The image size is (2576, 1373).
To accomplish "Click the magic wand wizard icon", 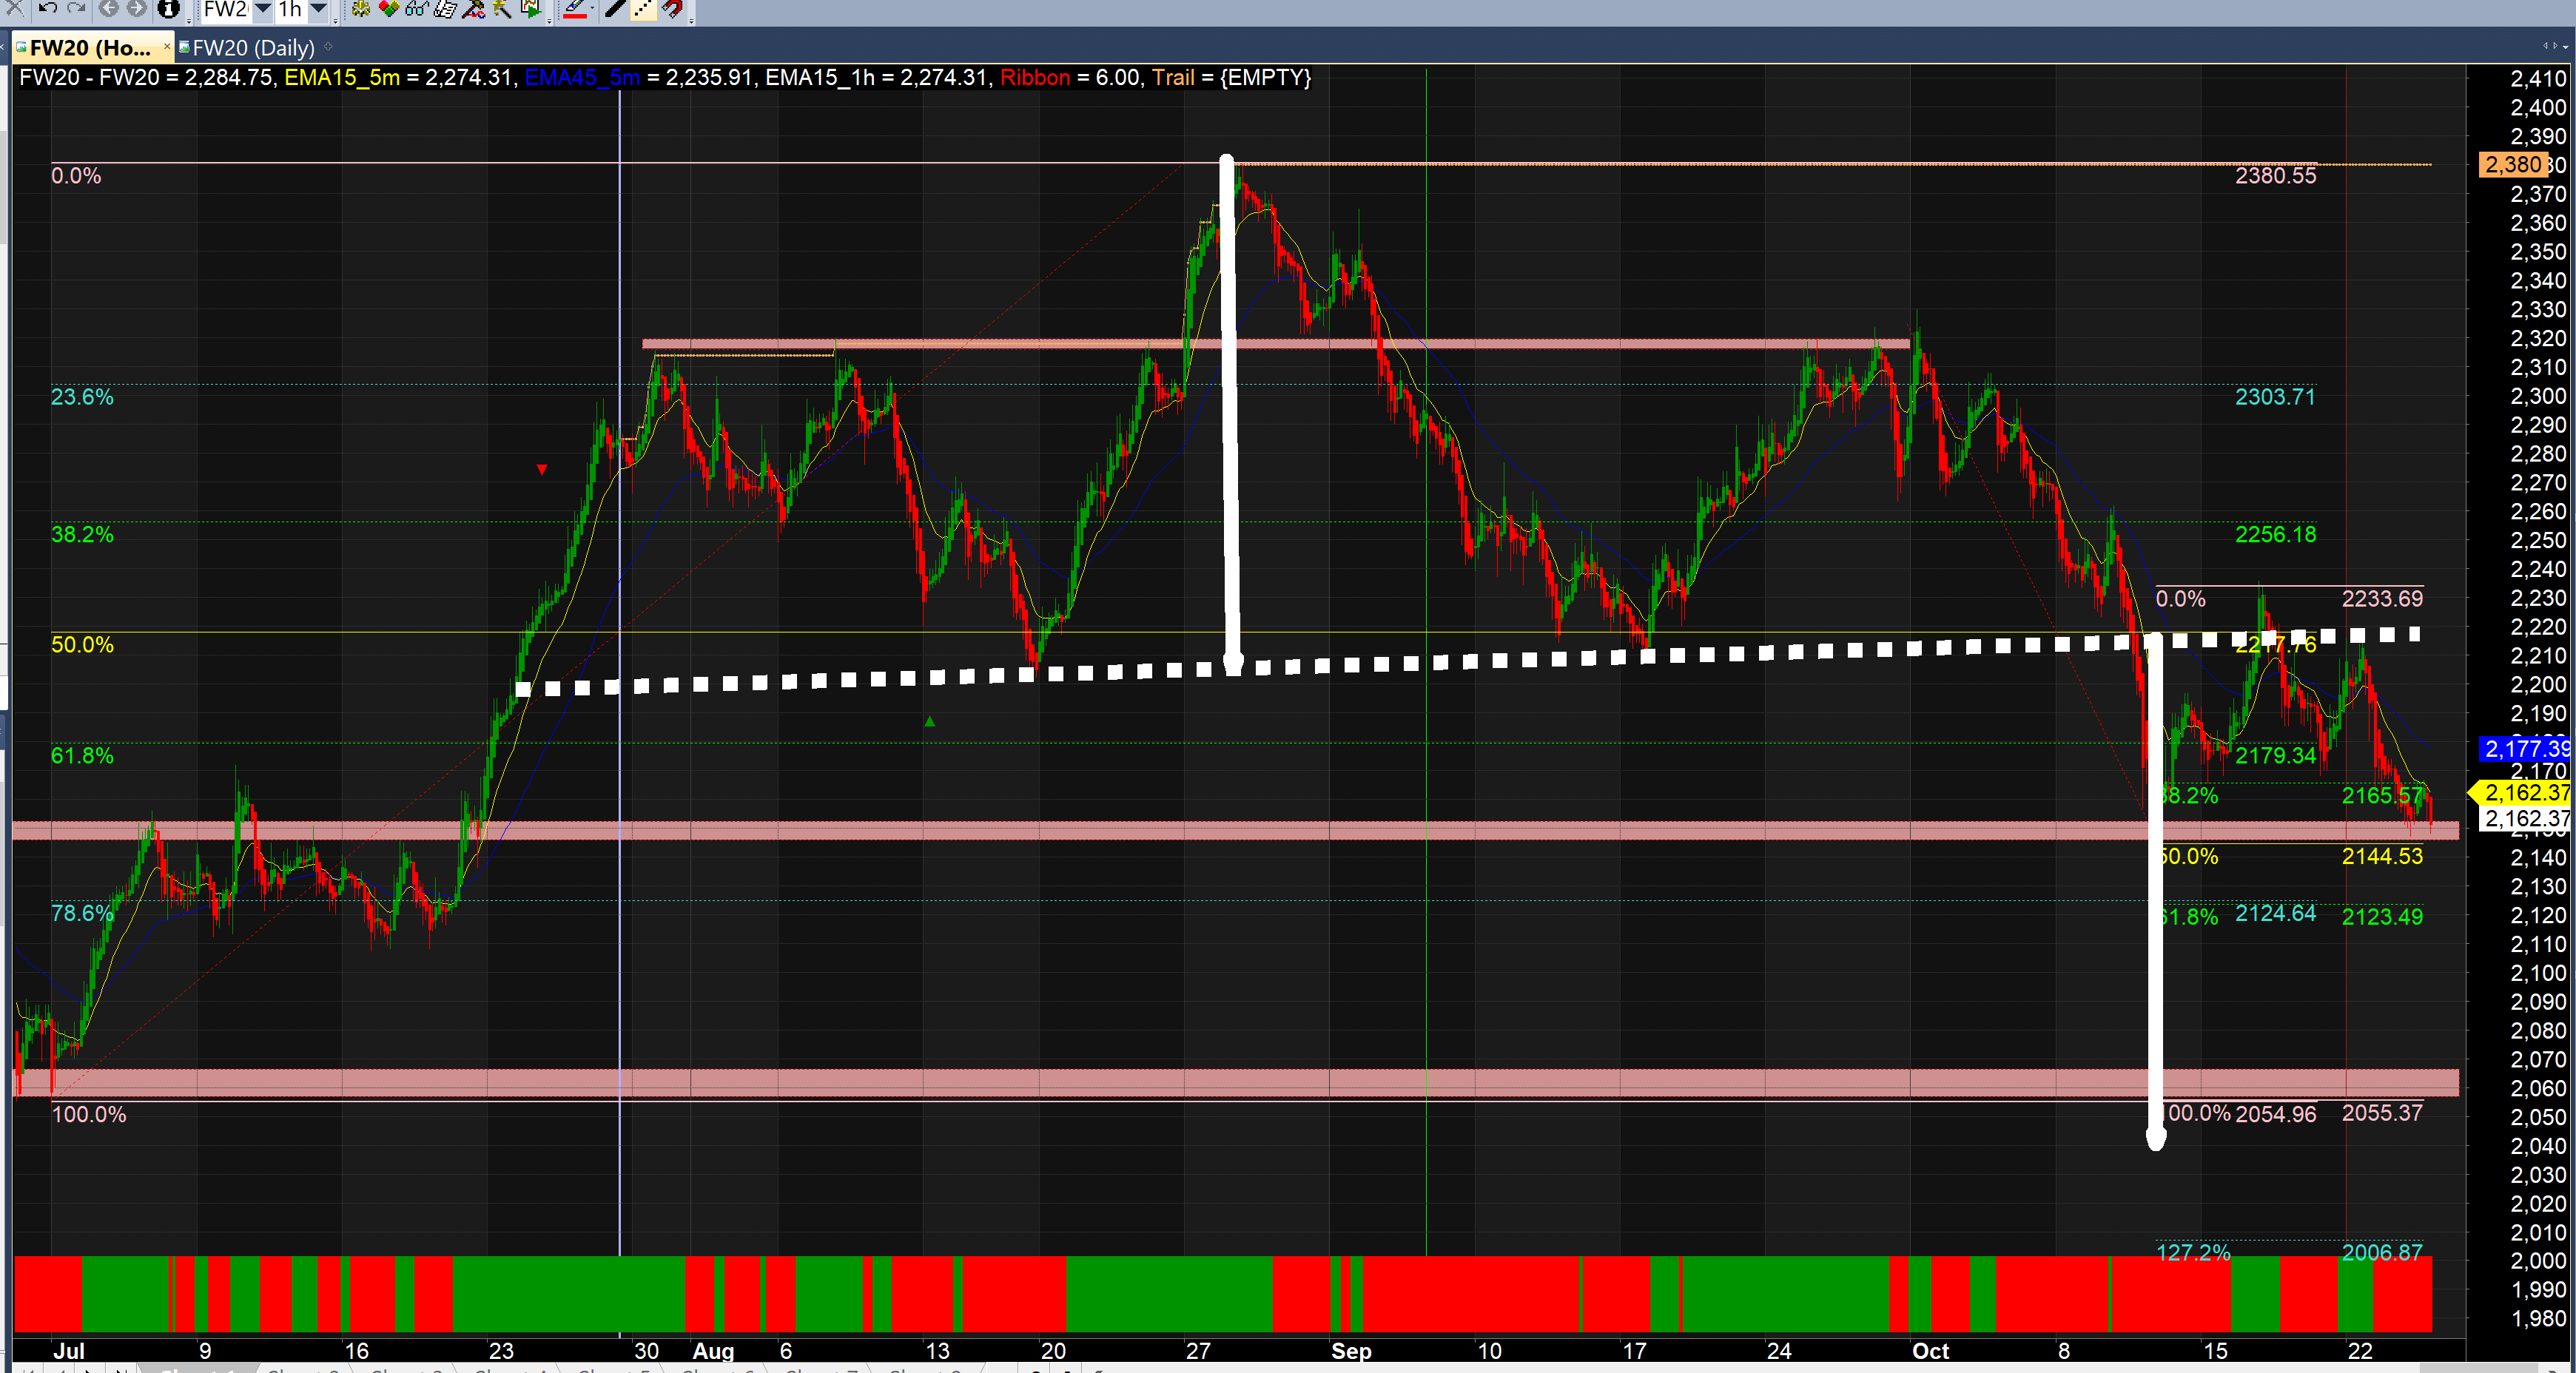I will [x=502, y=9].
